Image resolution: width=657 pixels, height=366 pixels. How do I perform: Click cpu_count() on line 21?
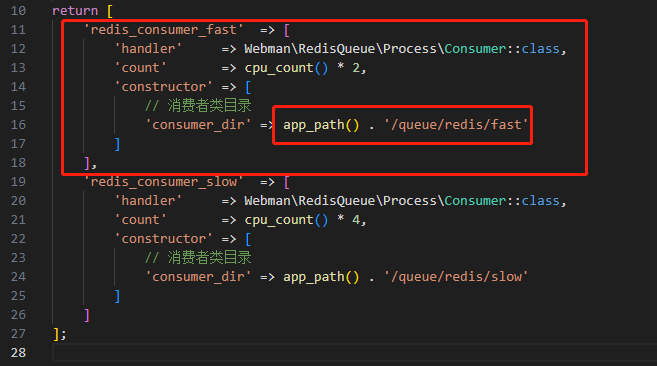(286, 220)
